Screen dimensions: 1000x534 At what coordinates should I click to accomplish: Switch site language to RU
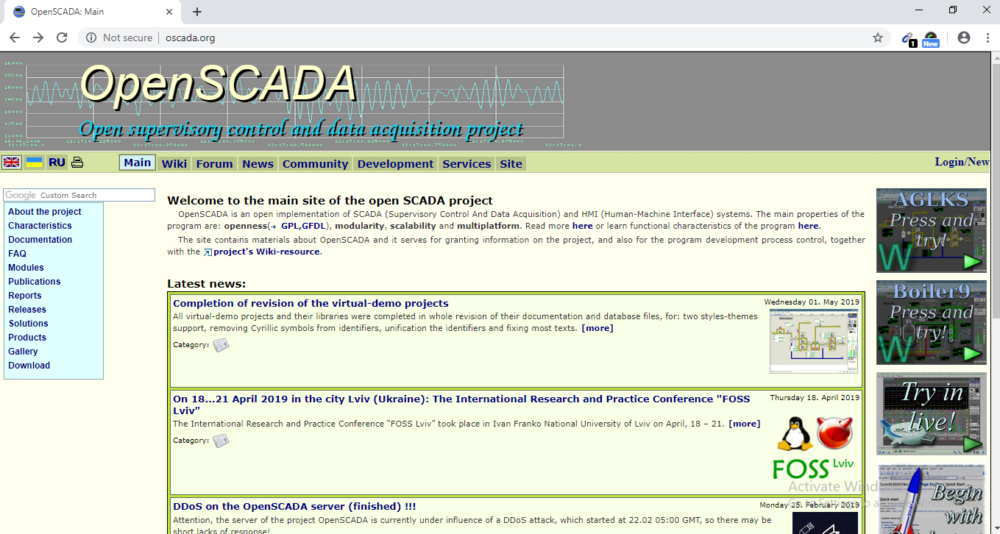click(57, 163)
